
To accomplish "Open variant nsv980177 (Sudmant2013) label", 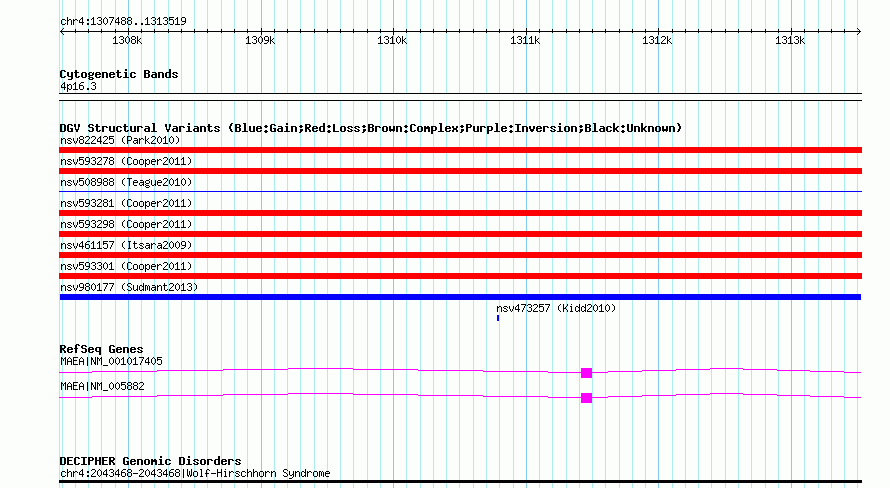I will click(x=129, y=288).
